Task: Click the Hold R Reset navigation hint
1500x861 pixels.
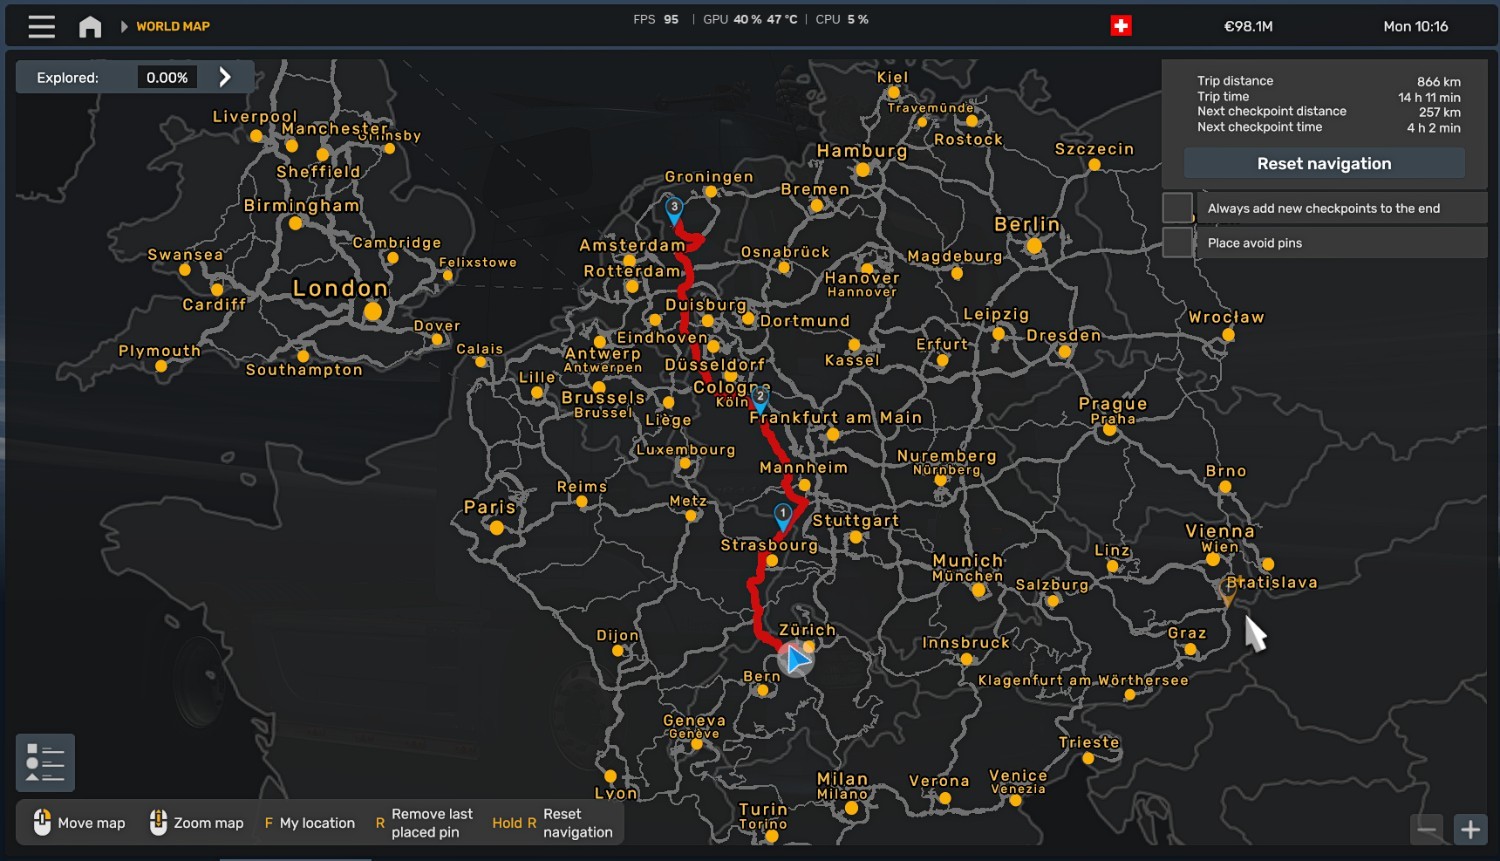Action: [552, 823]
